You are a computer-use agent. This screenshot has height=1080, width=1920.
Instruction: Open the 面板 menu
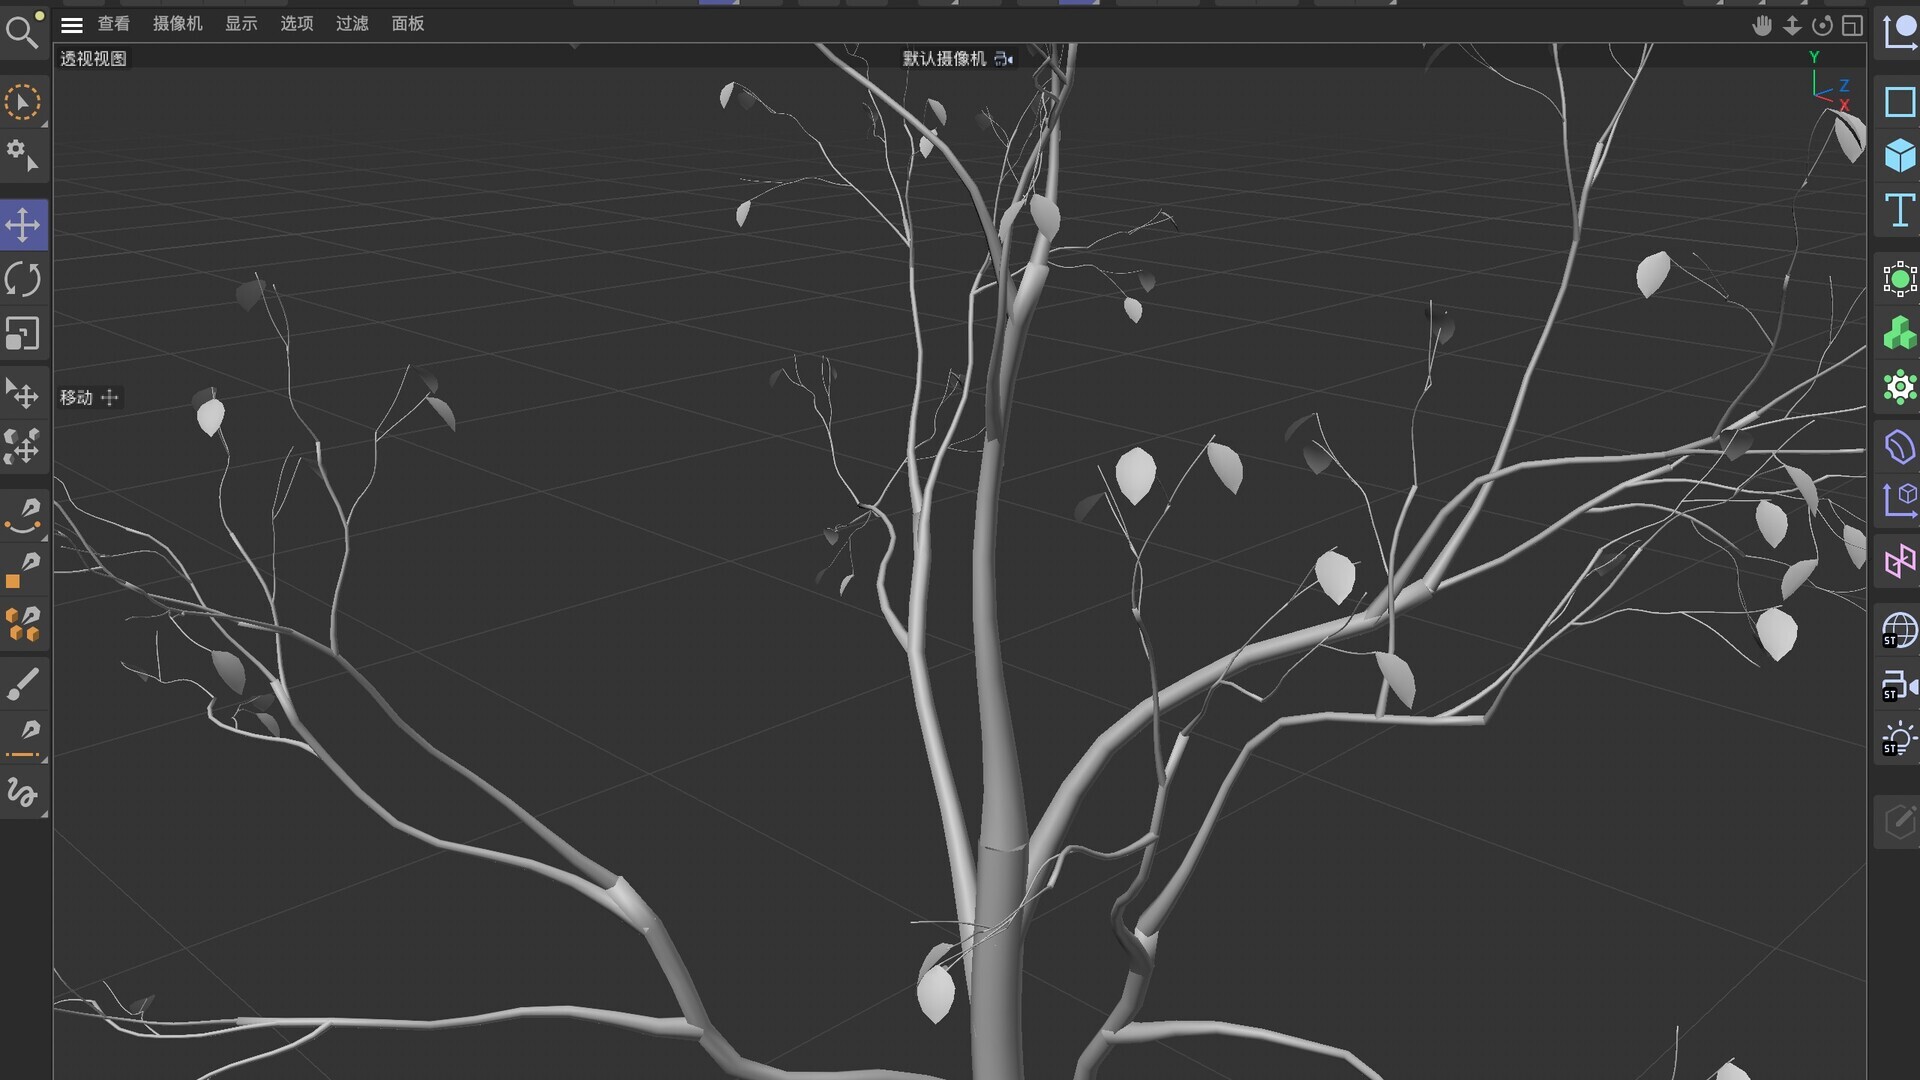point(408,23)
